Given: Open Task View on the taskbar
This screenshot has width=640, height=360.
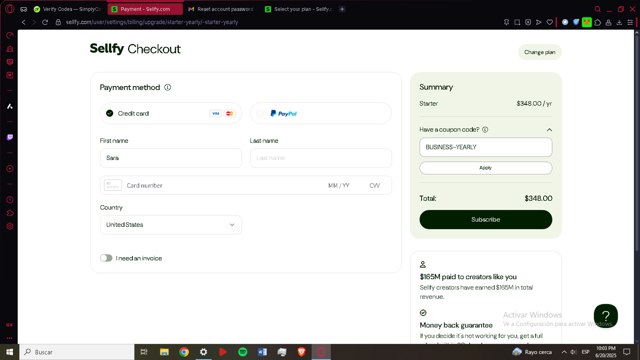Looking at the screenshot, I should pyautogui.click(x=144, y=352).
